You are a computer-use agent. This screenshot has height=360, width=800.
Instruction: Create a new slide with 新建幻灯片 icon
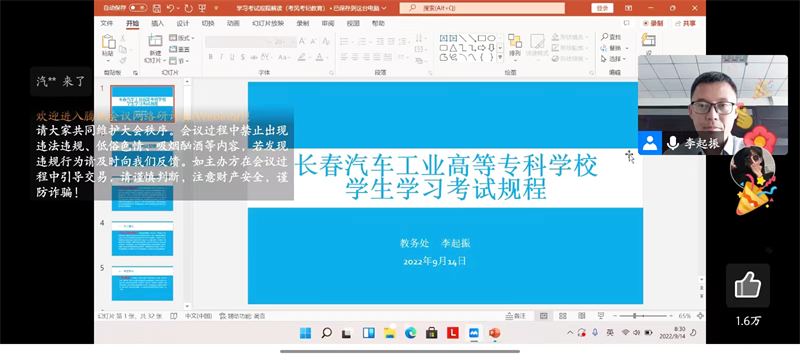point(155,41)
